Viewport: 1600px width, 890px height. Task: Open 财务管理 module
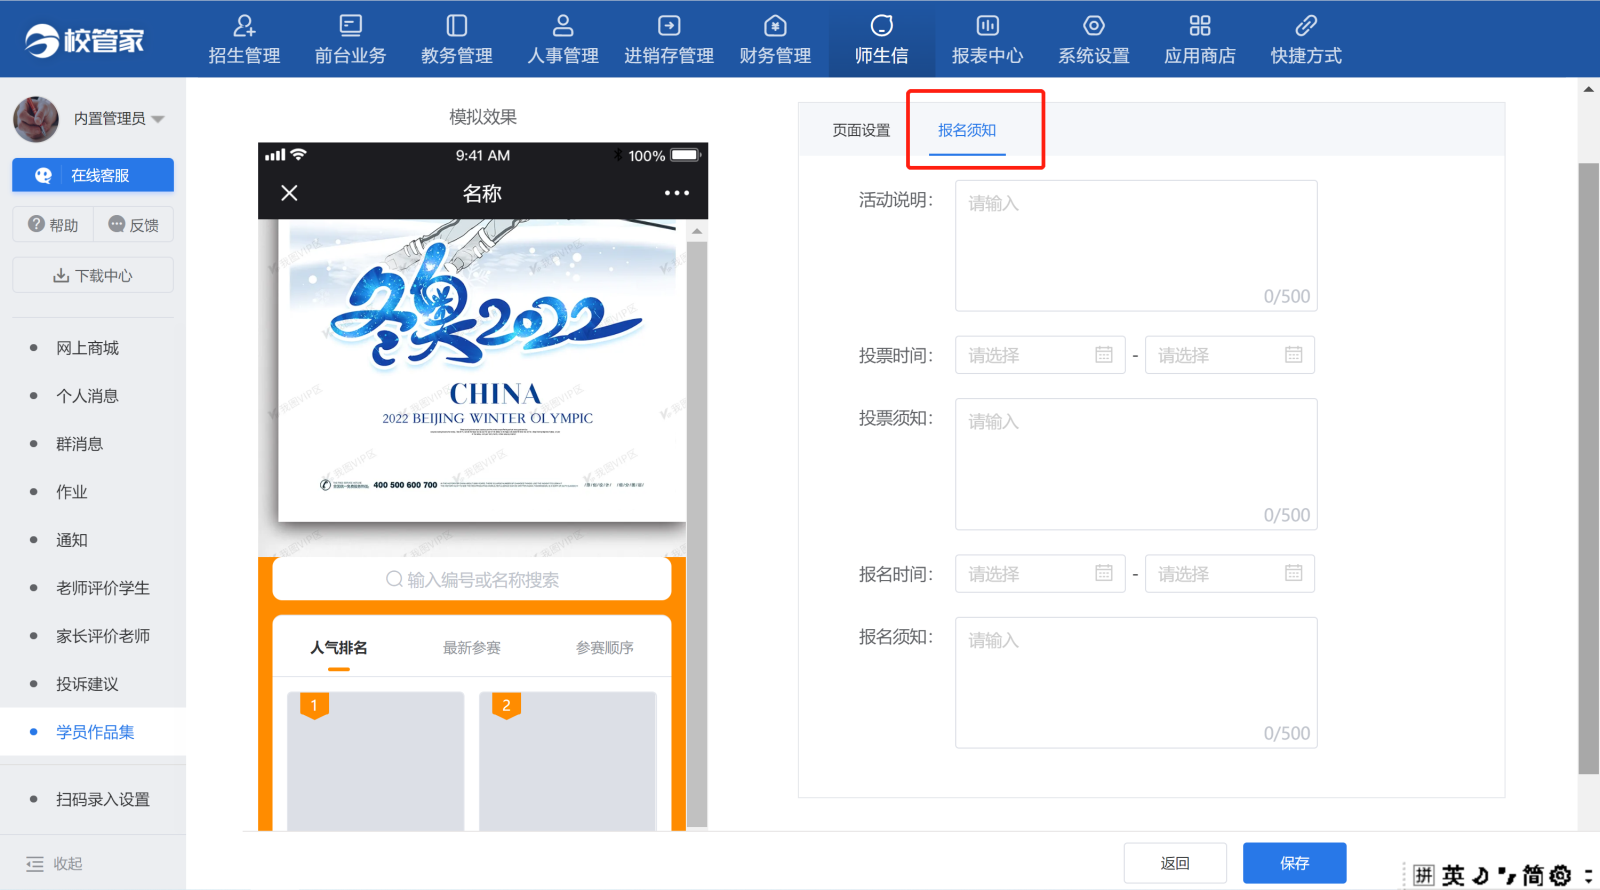(x=775, y=40)
